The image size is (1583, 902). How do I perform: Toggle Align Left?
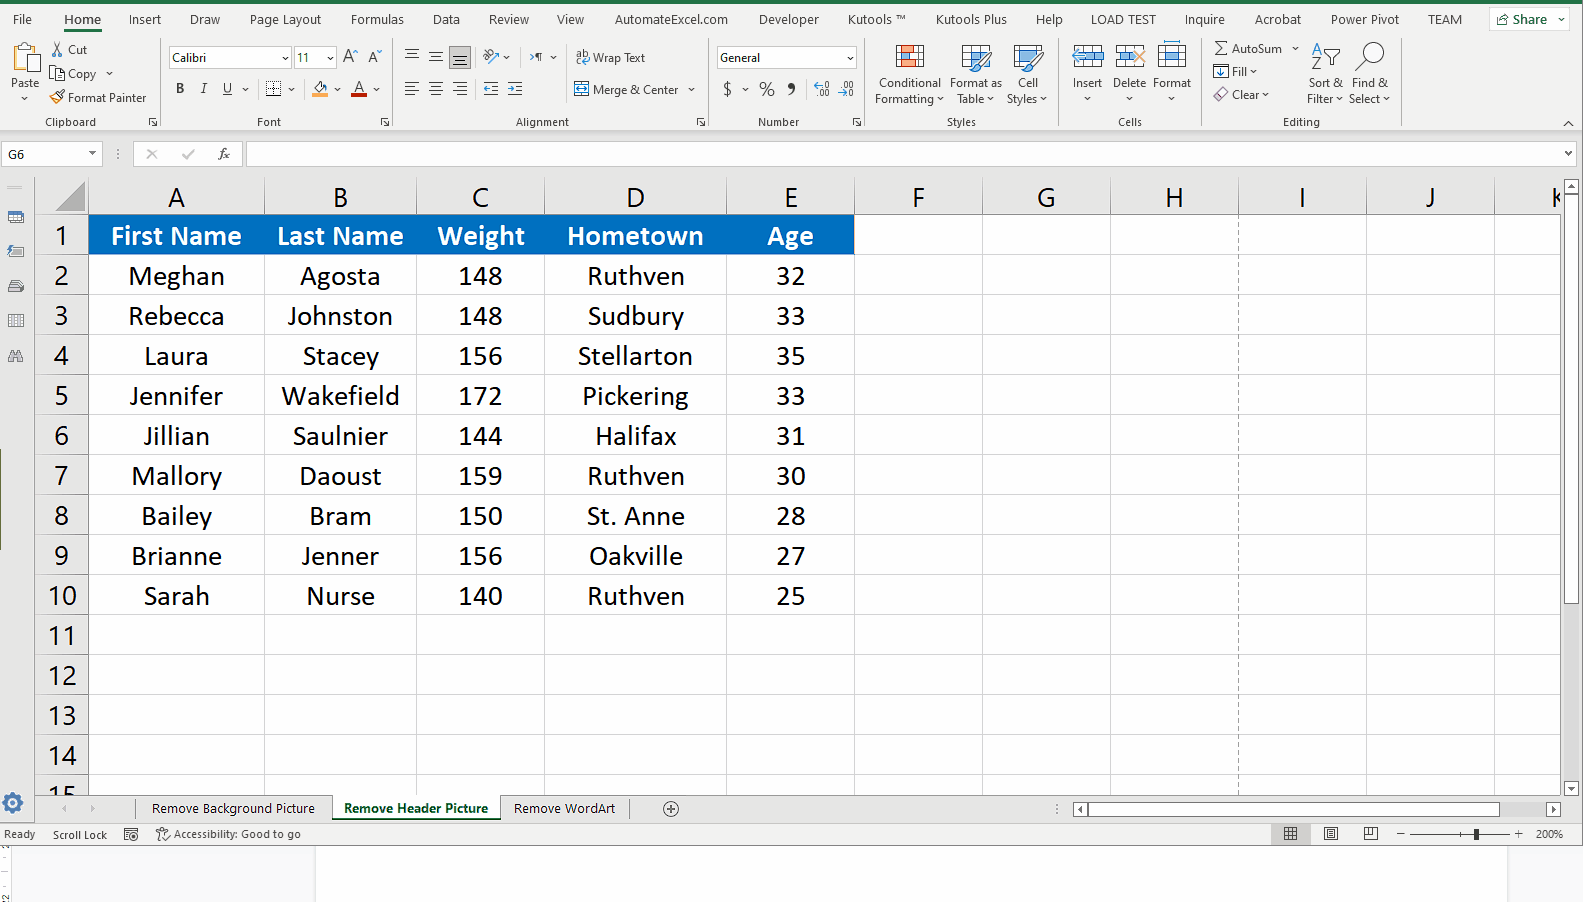pos(412,89)
